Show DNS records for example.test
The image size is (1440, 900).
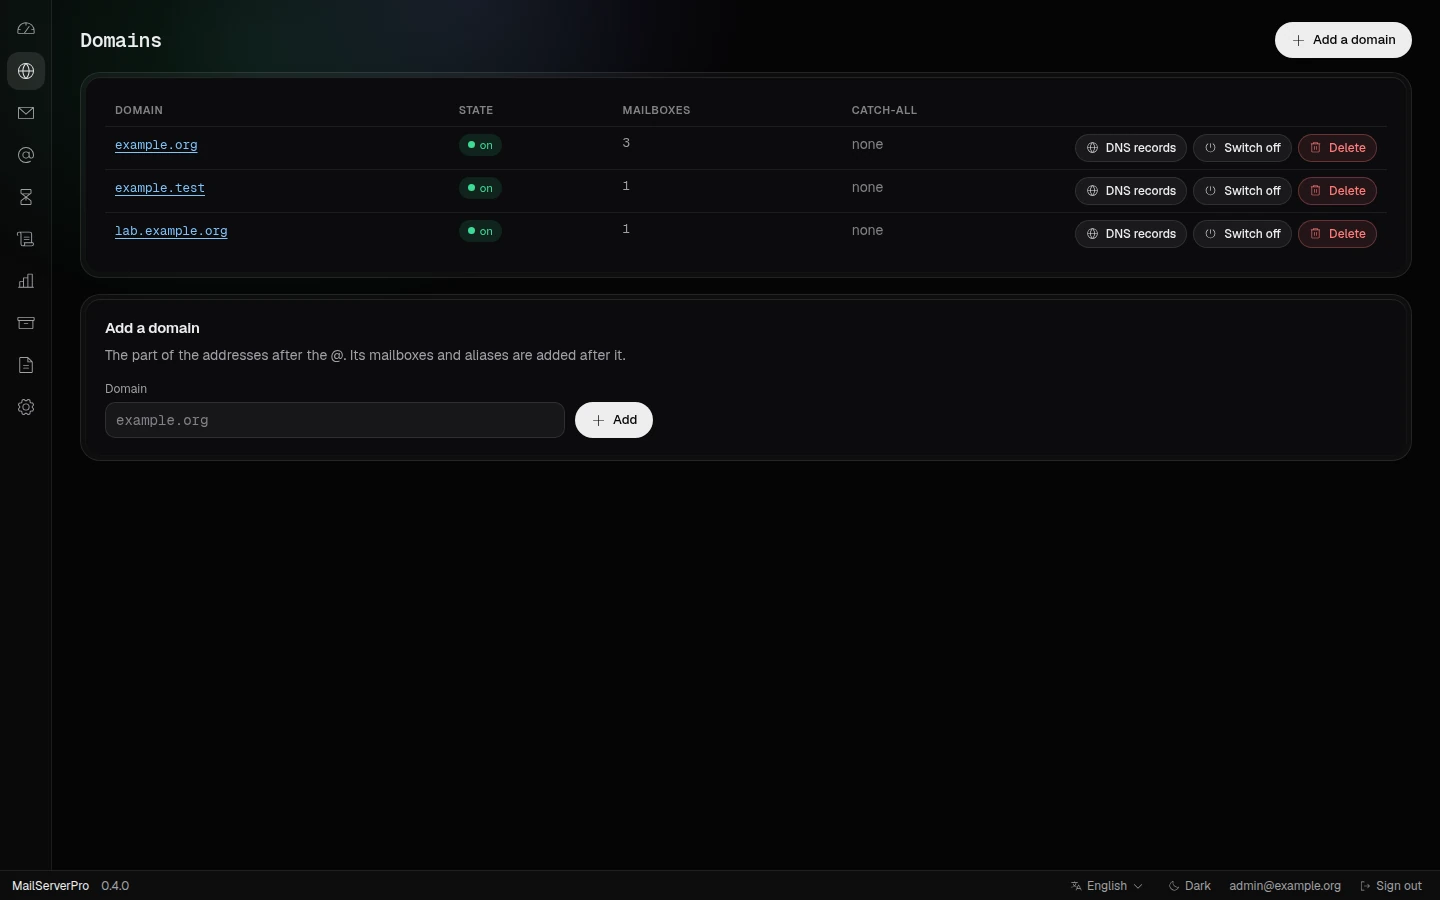click(x=1131, y=191)
